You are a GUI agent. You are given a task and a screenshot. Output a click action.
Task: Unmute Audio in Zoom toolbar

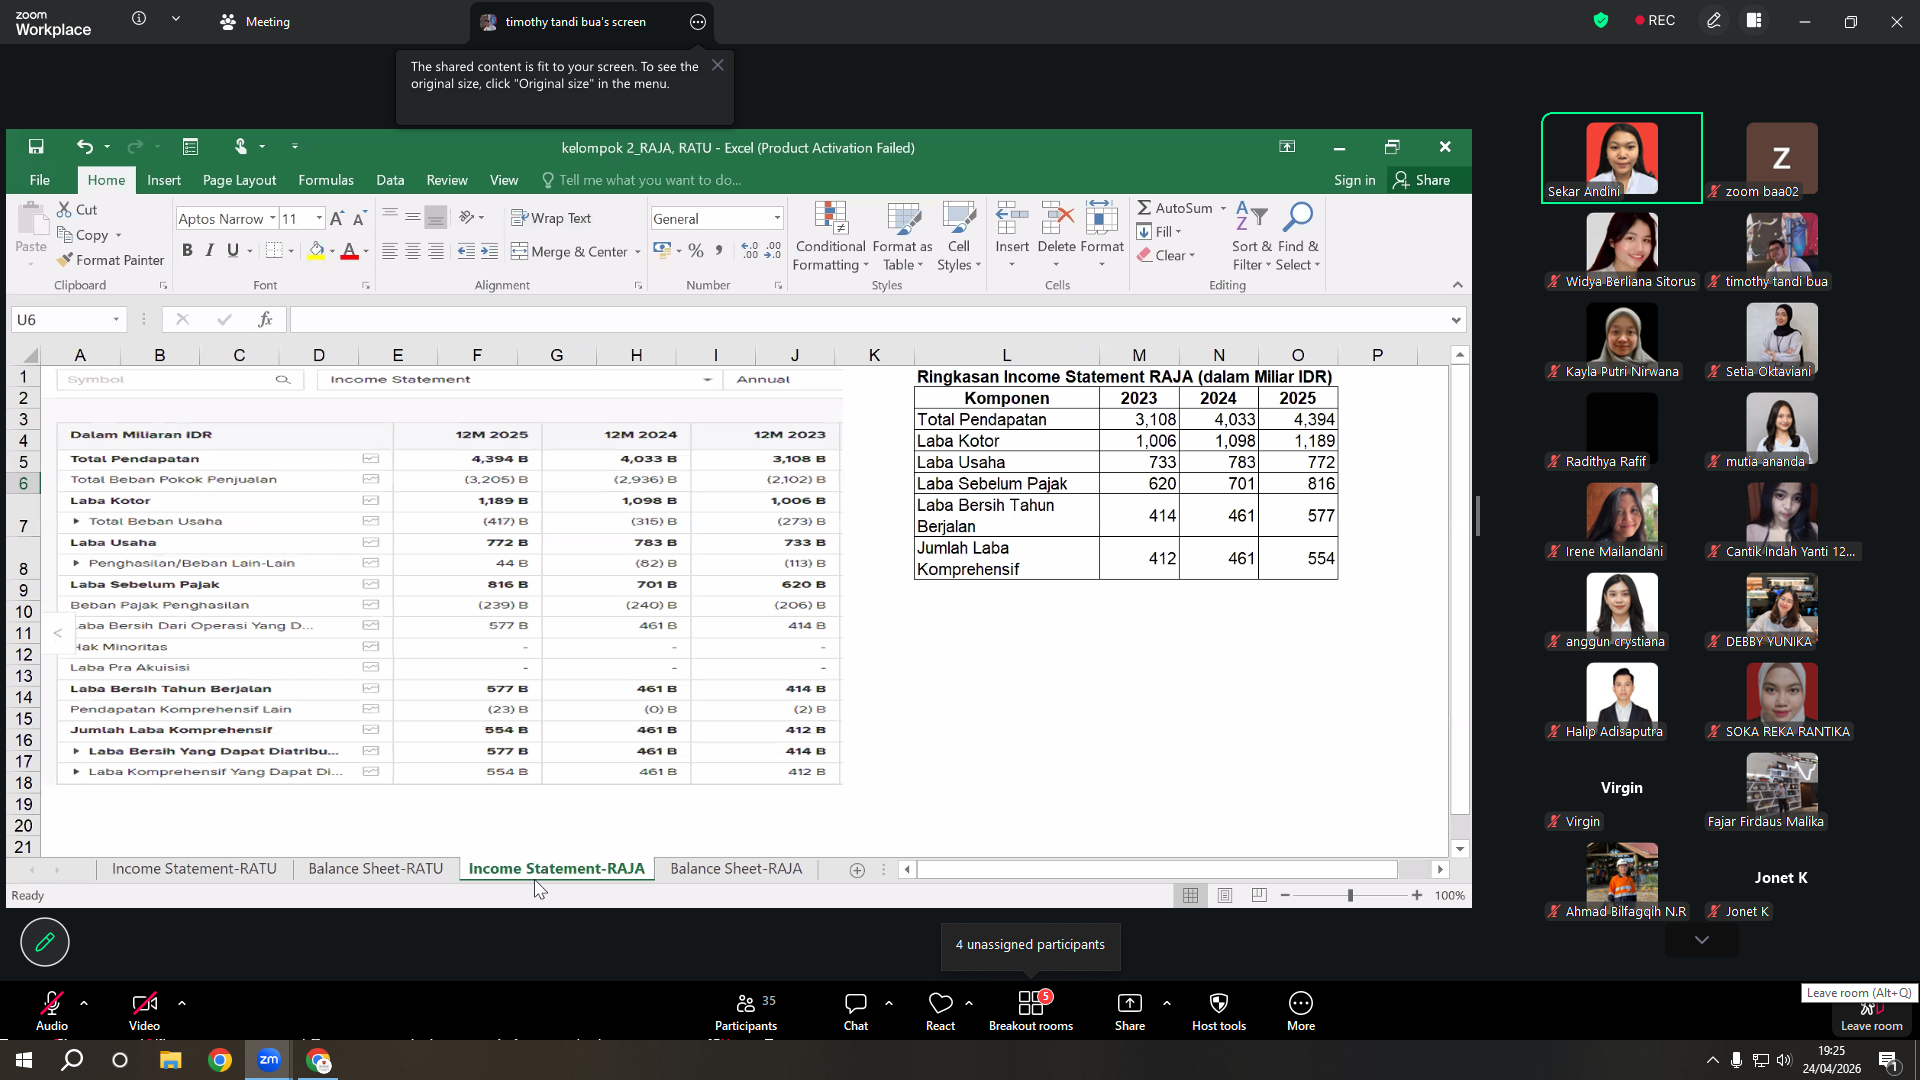tap(52, 1011)
